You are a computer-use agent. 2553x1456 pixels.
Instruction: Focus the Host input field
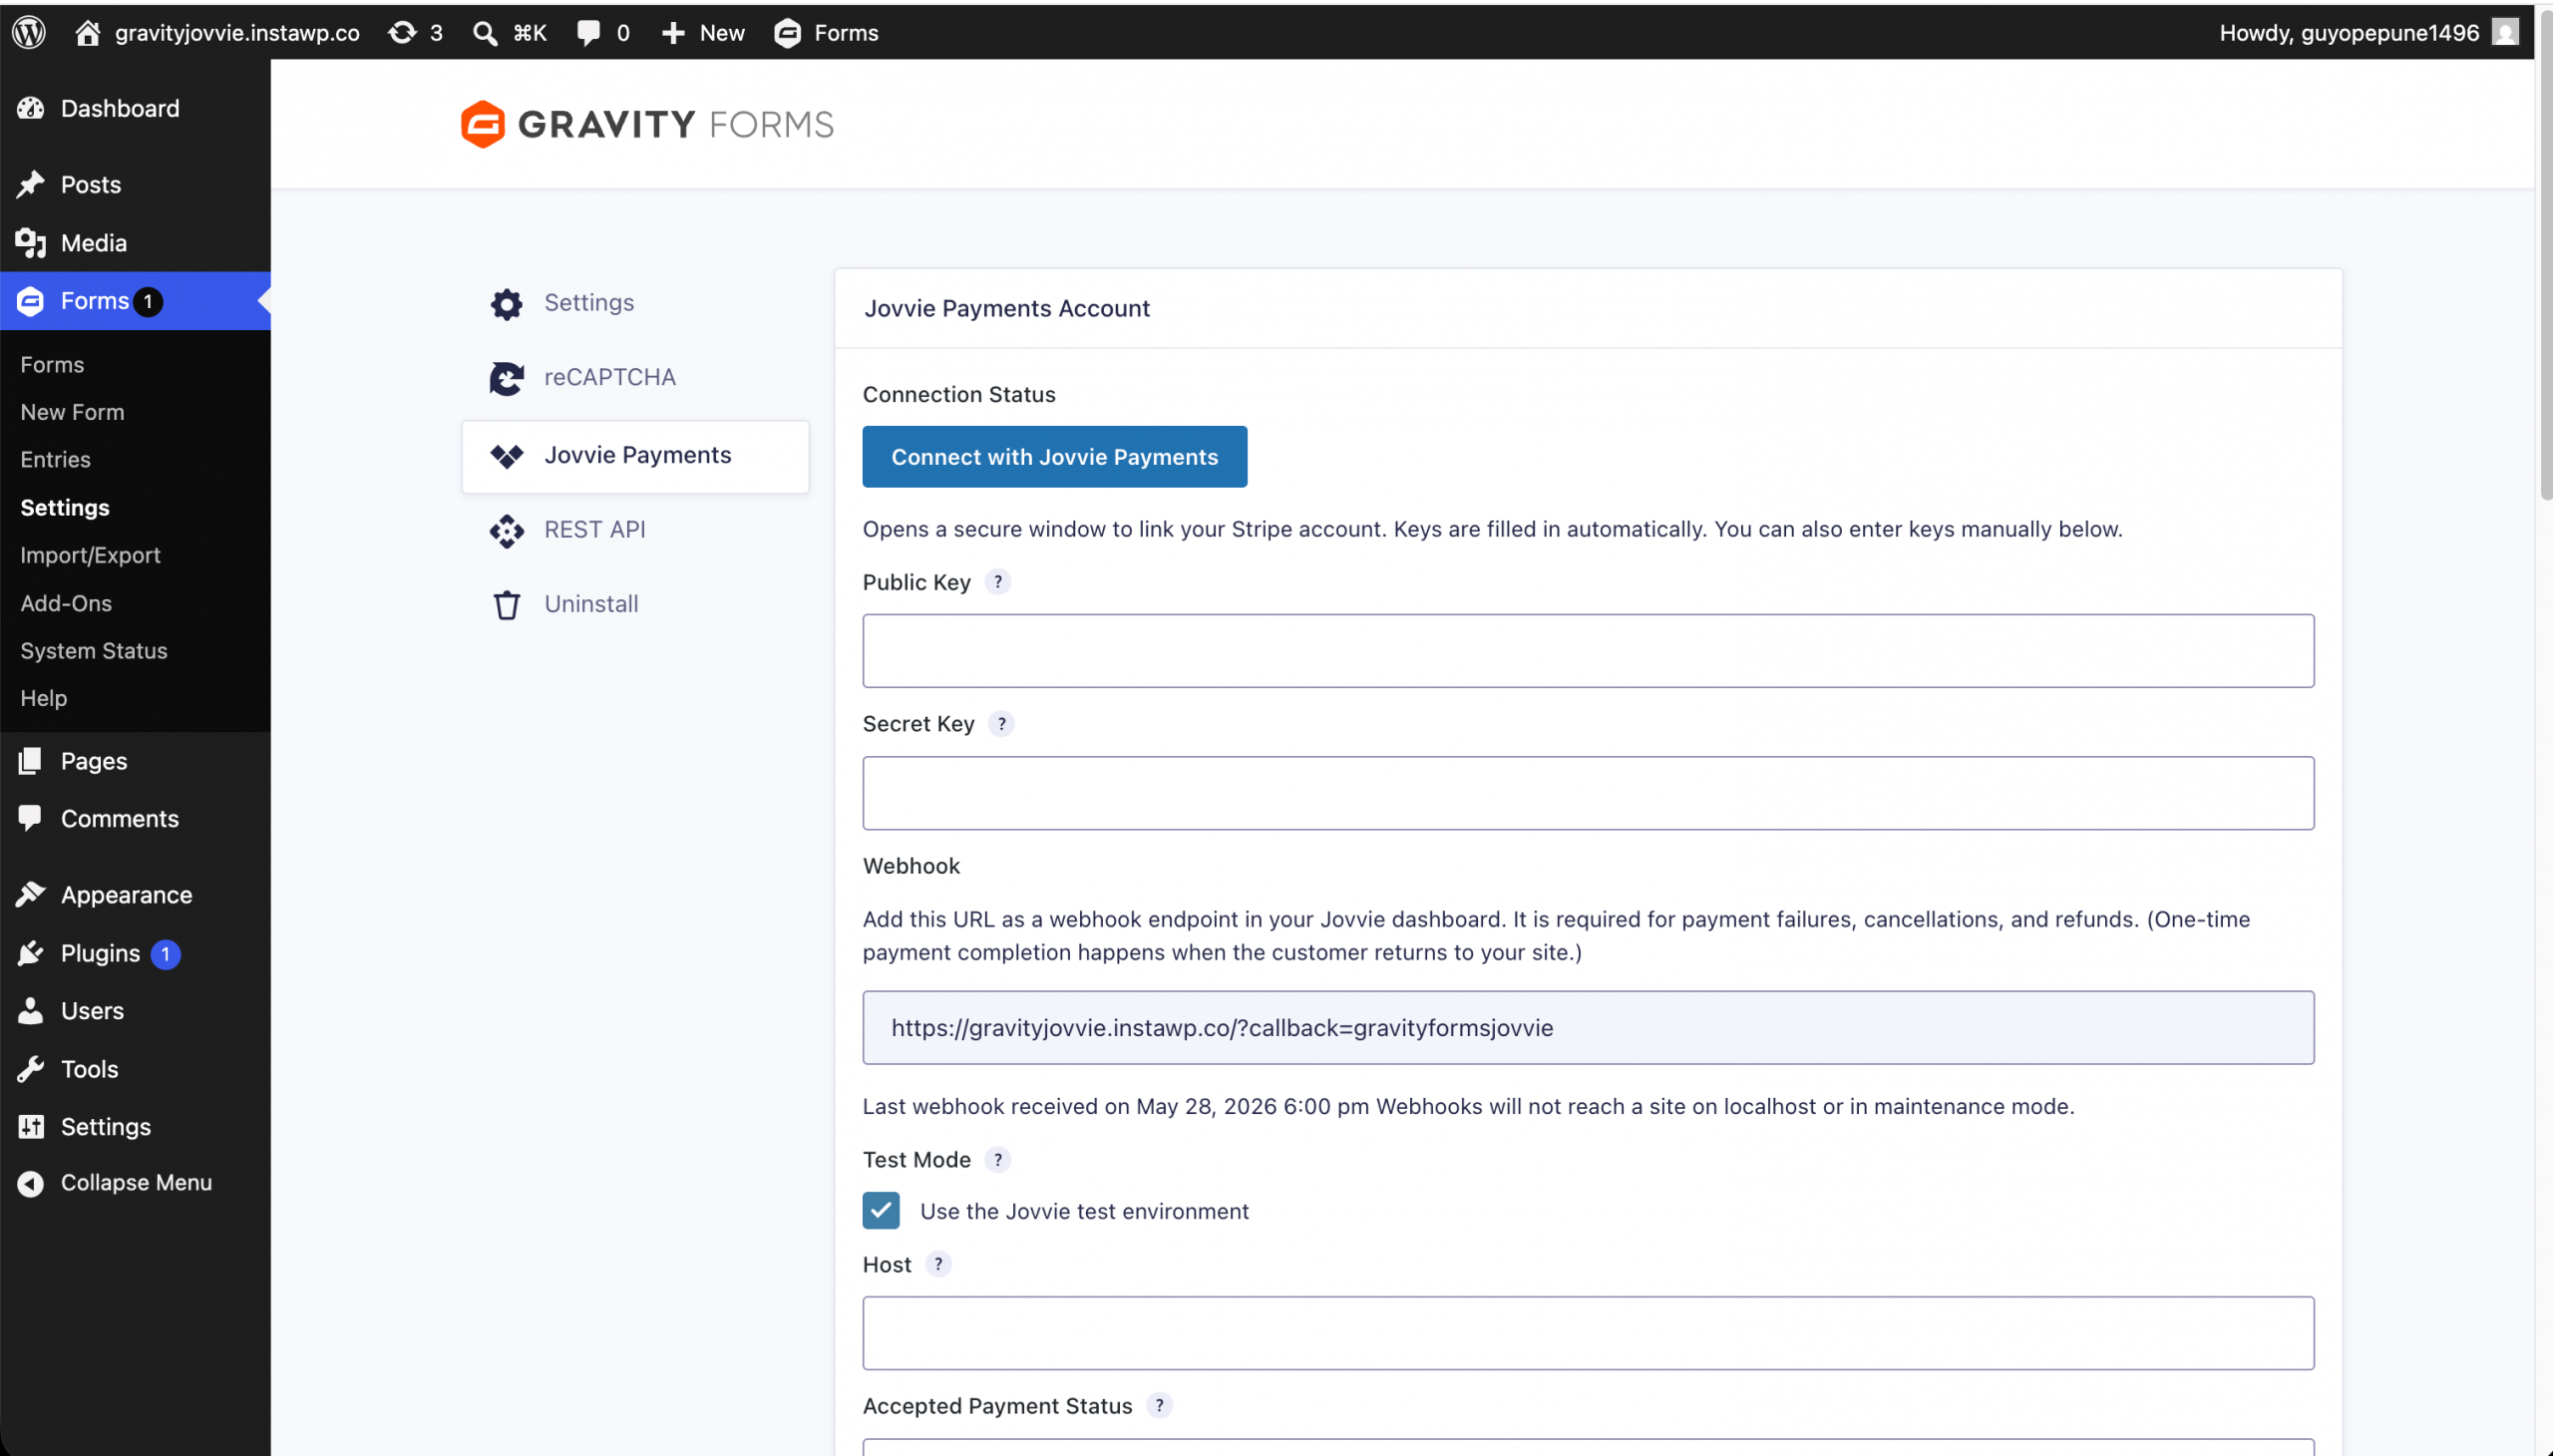point(1588,1334)
